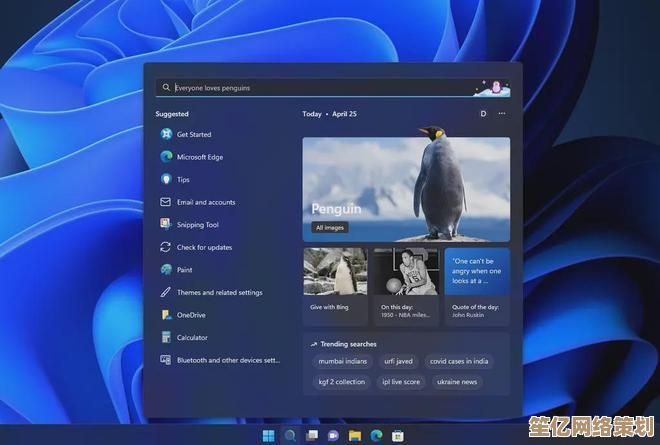
Task: Open Microsoft Store from the taskbar
Action: 397,436
